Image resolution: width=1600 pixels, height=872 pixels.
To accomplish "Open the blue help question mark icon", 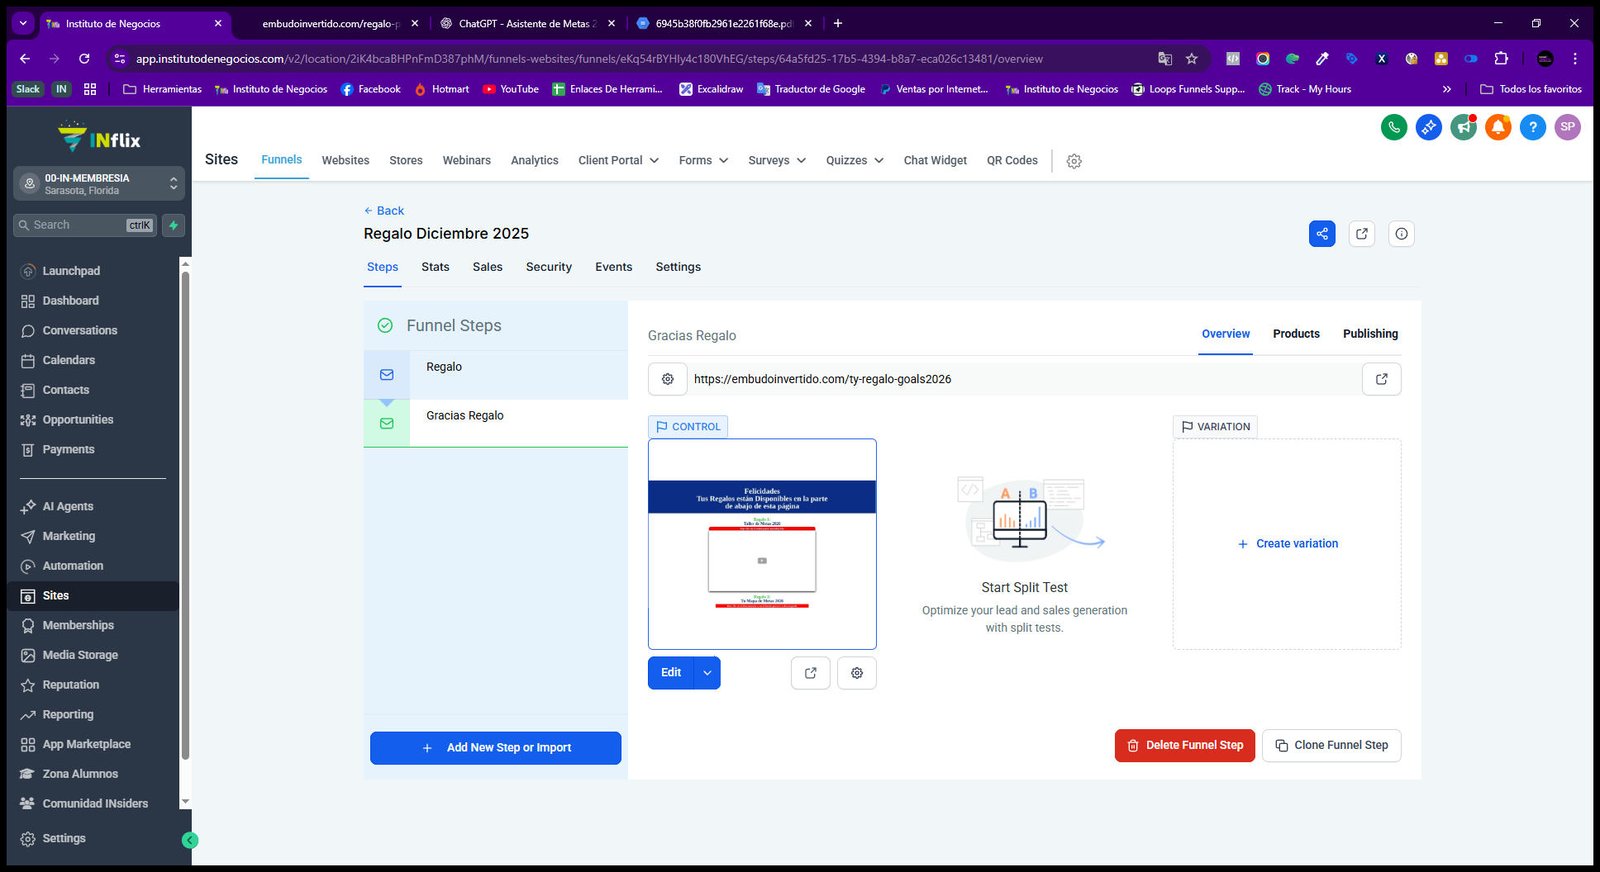I will [x=1533, y=127].
